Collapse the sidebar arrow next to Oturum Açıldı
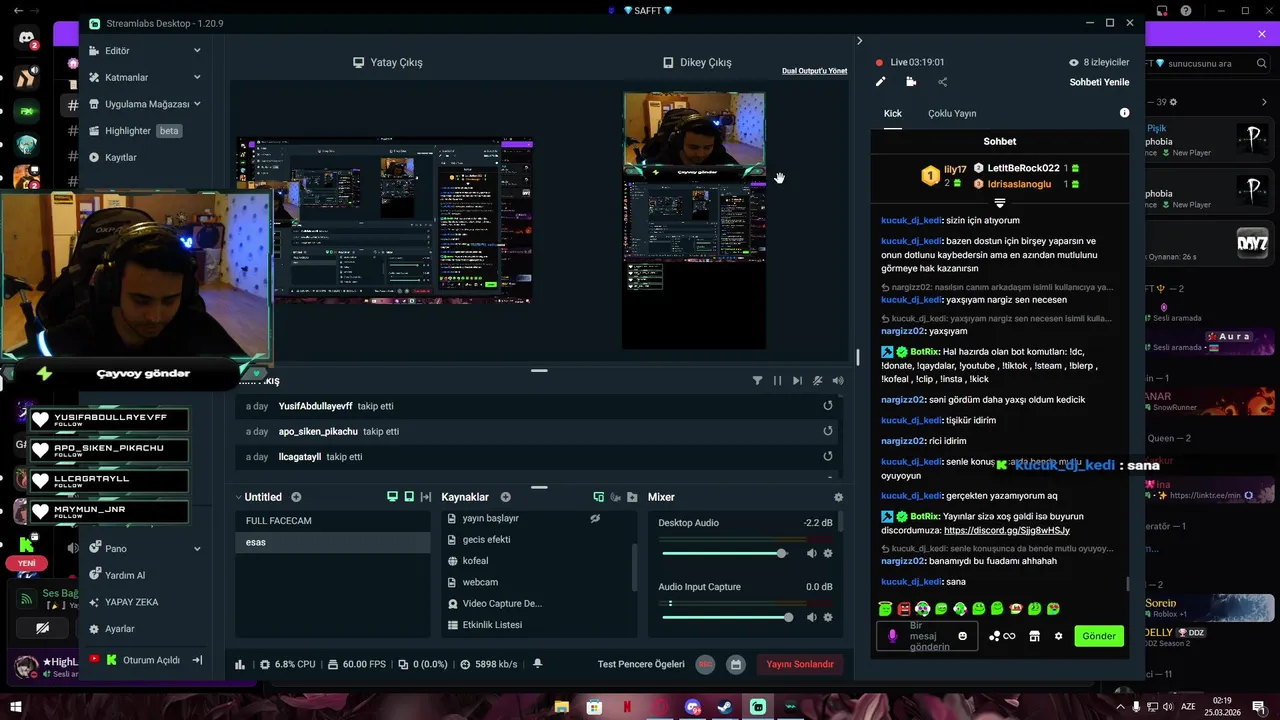 point(197,660)
